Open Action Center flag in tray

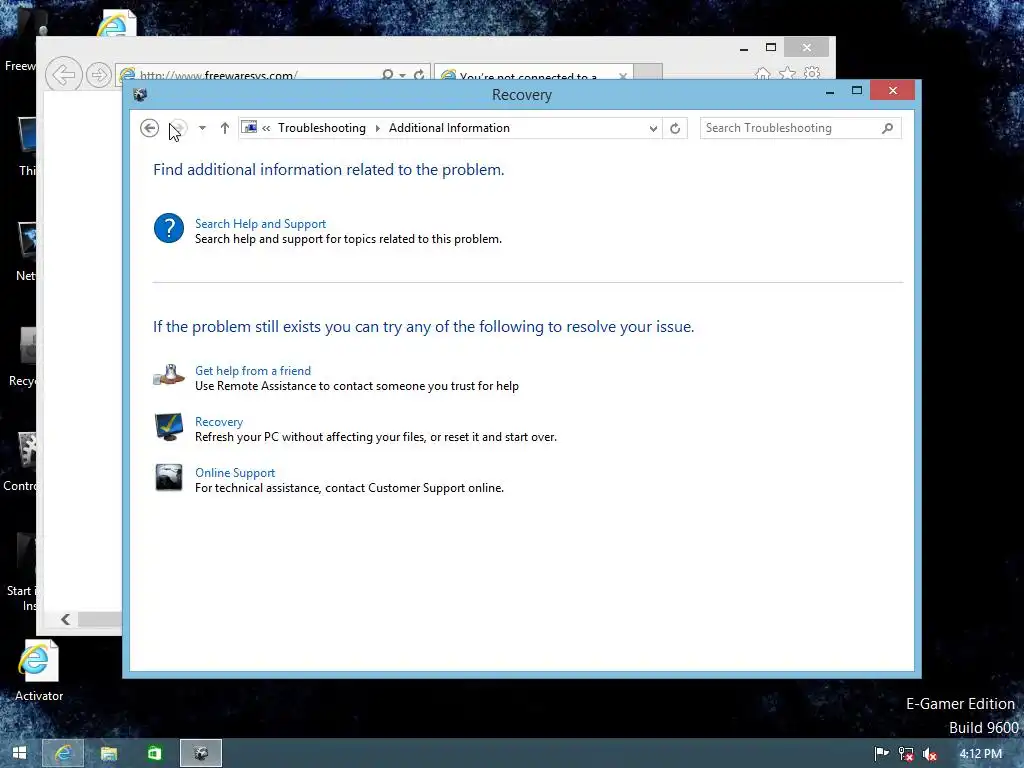(x=882, y=754)
